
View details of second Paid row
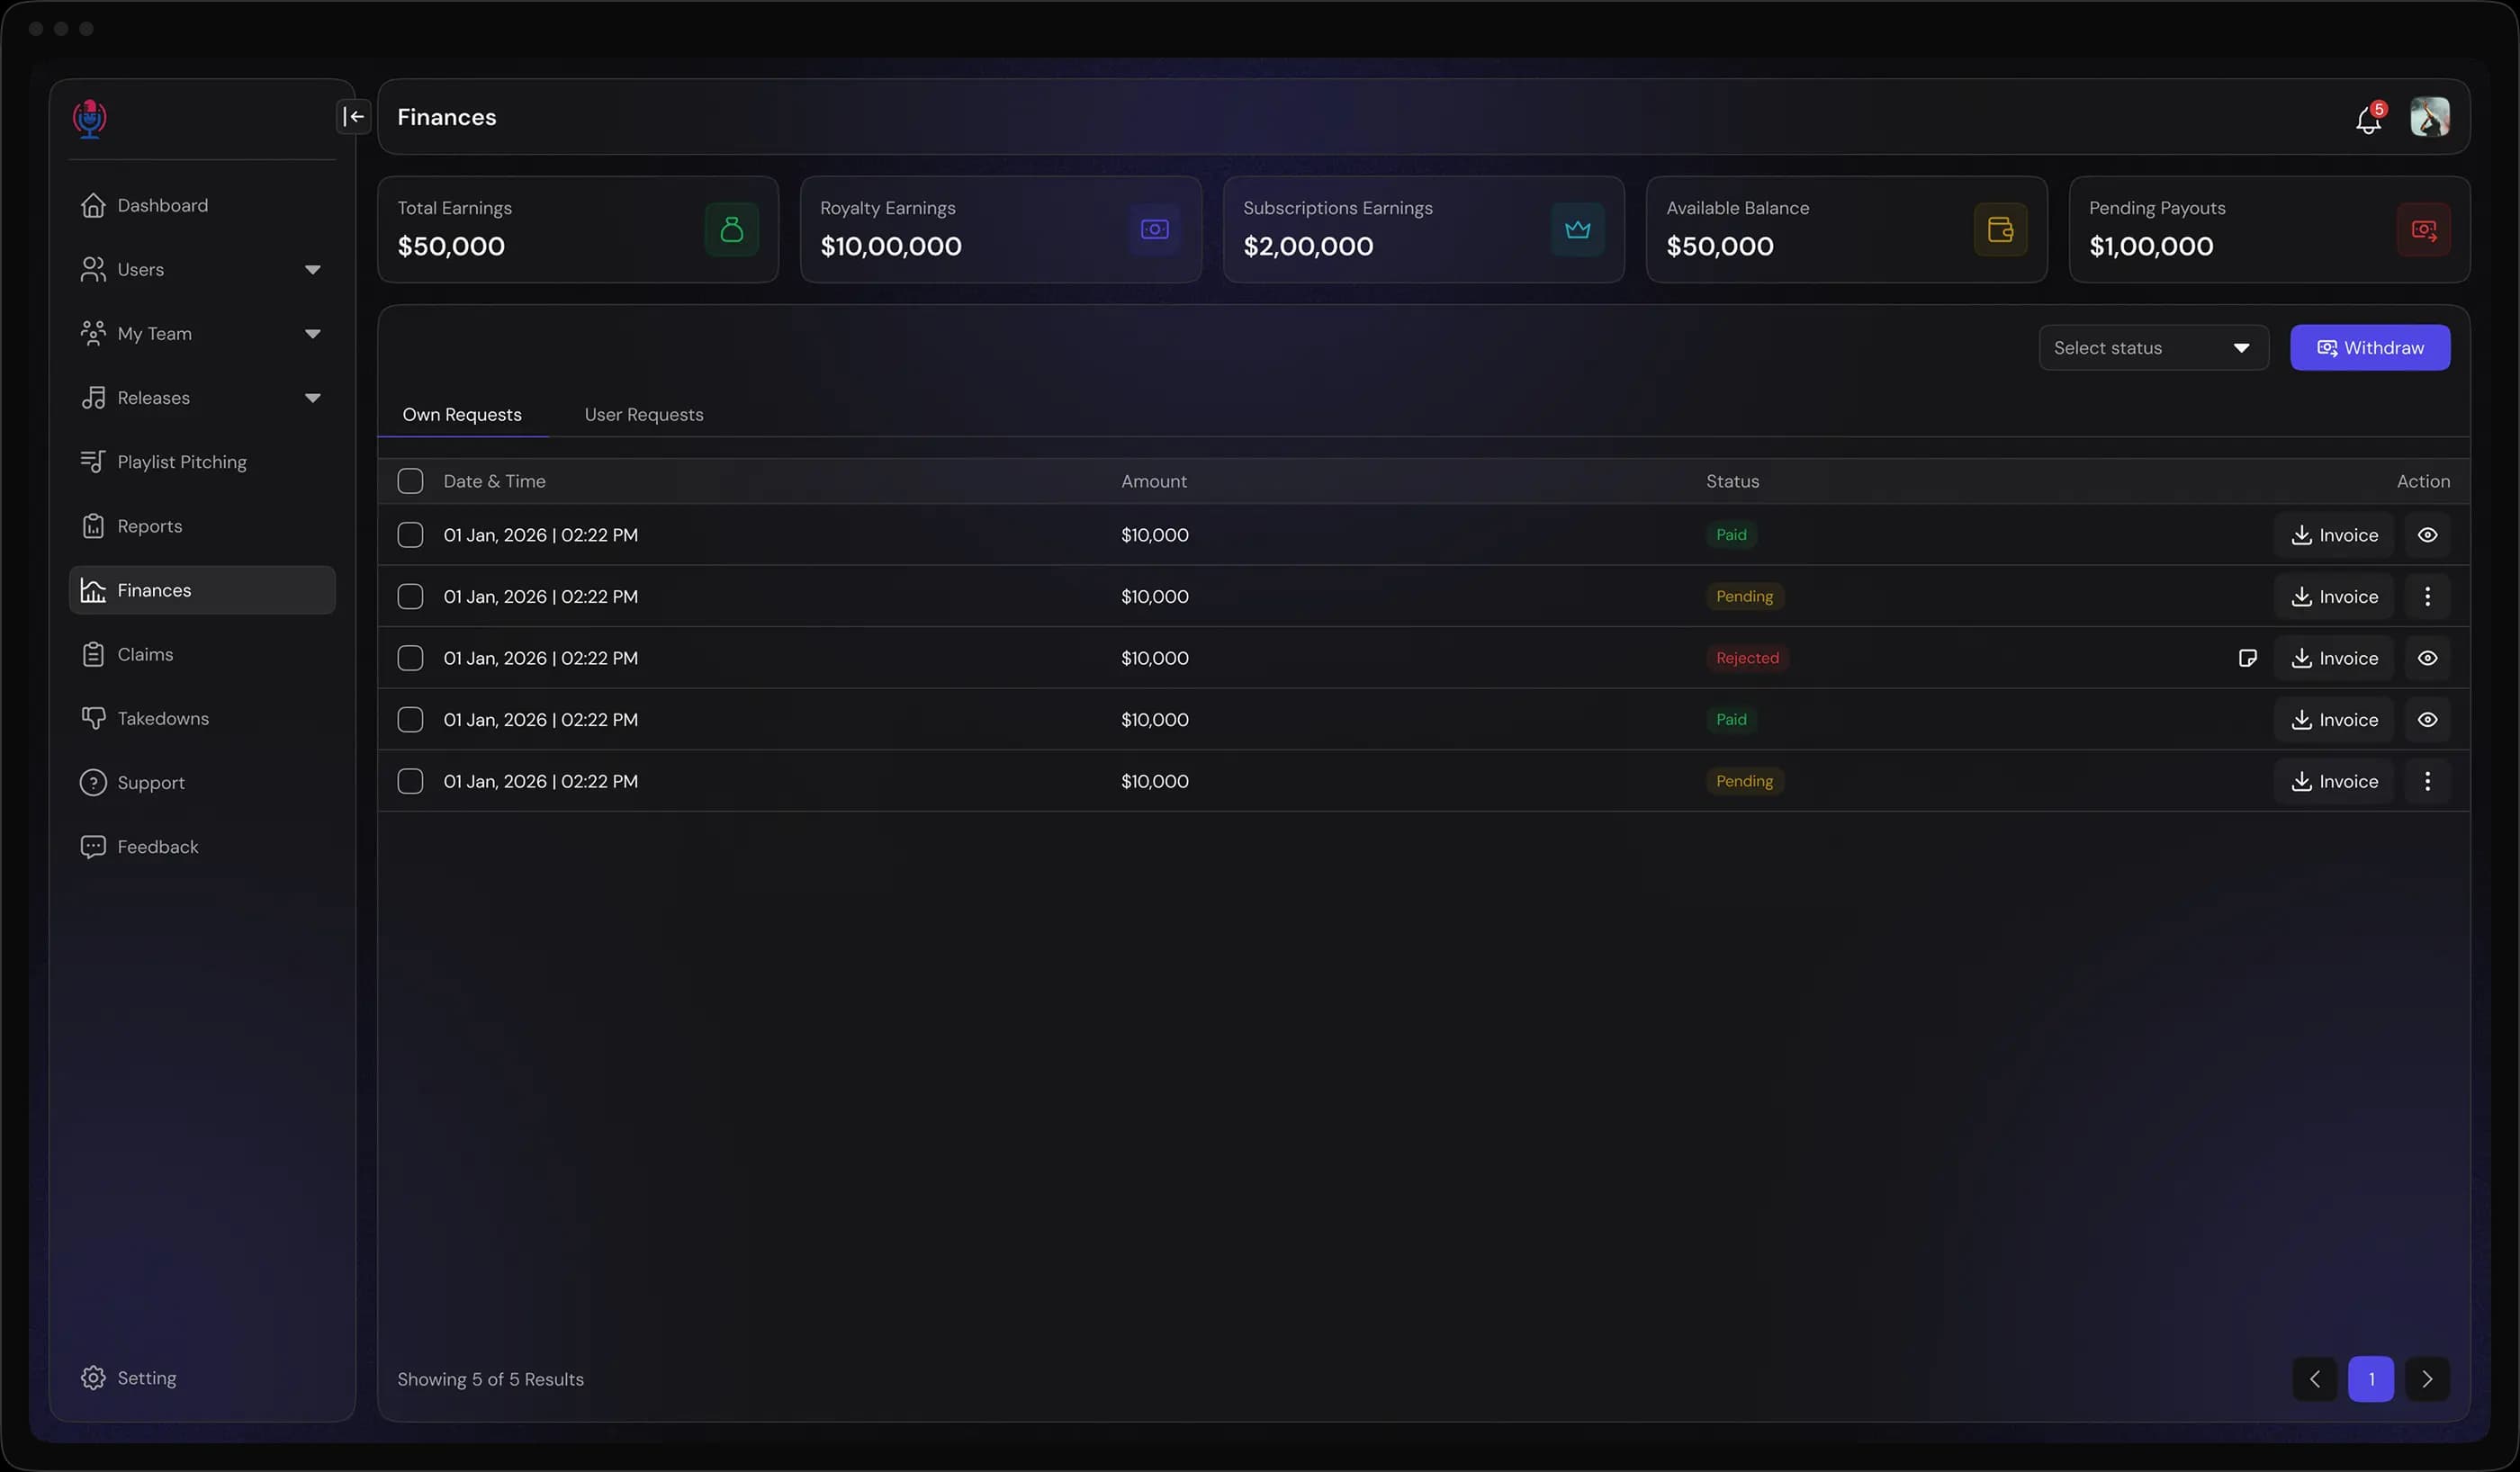2428,720
